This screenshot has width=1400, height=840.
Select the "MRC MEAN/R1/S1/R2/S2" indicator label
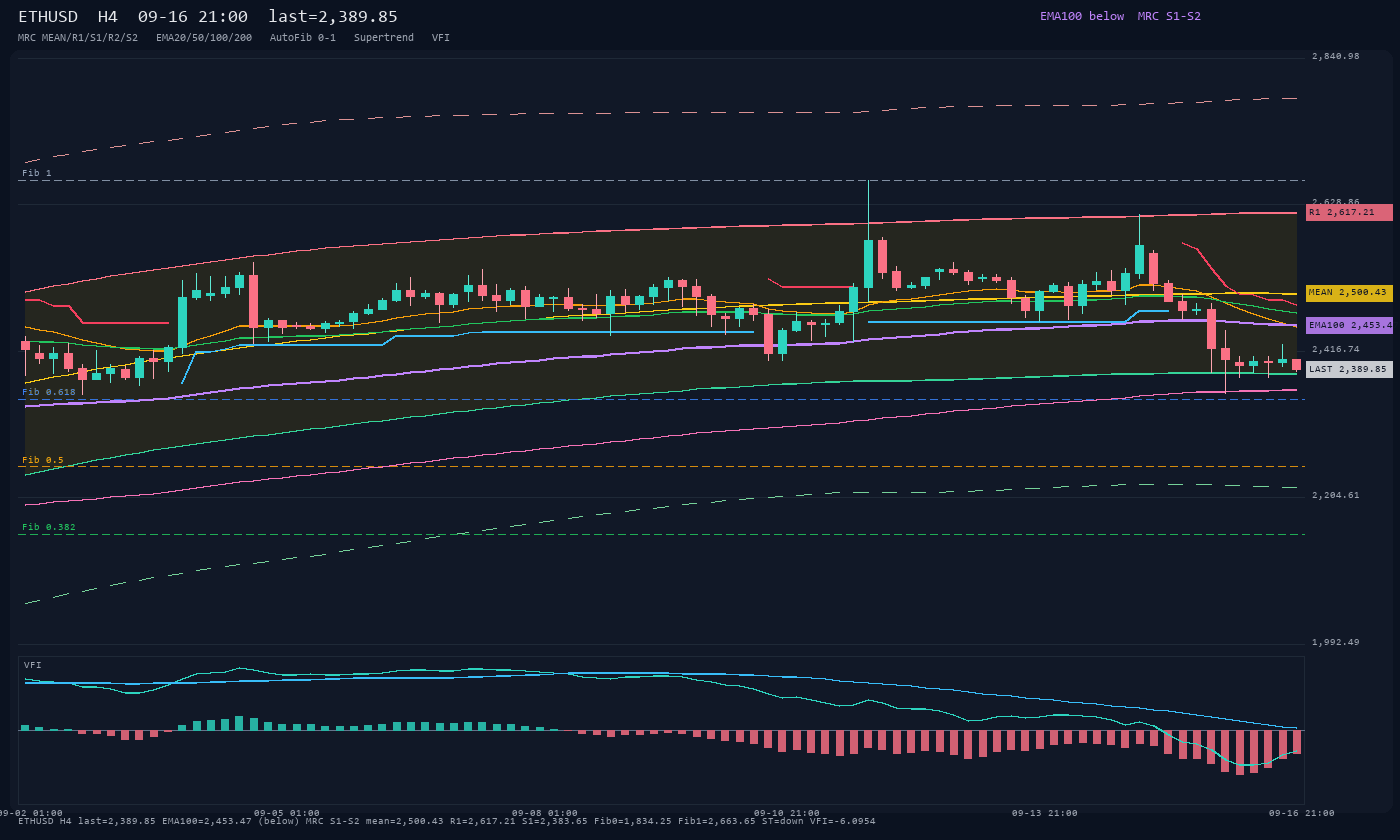(x=78, y=38)
